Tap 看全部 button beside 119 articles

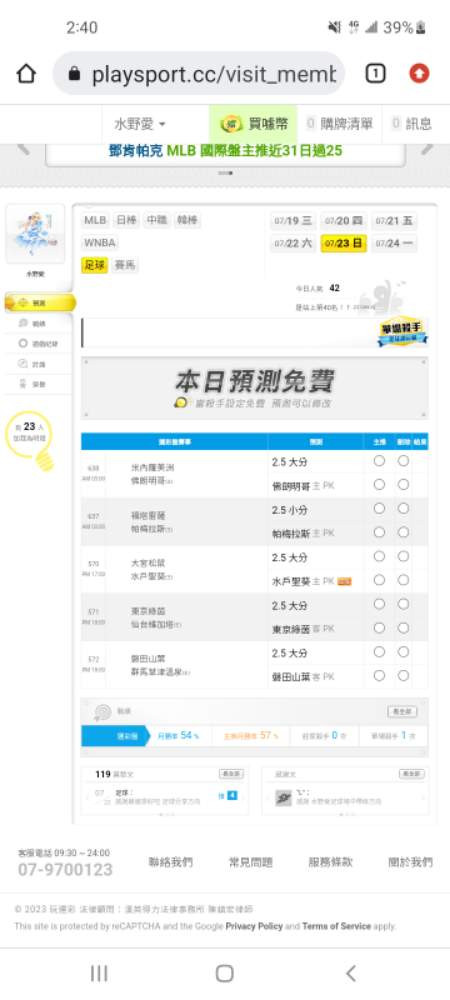point(231,774)
